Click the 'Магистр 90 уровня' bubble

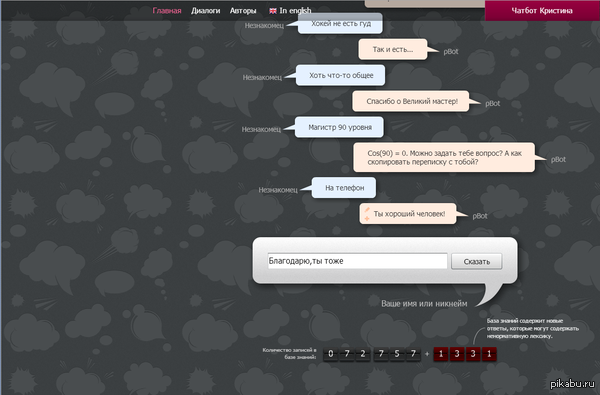339,127
